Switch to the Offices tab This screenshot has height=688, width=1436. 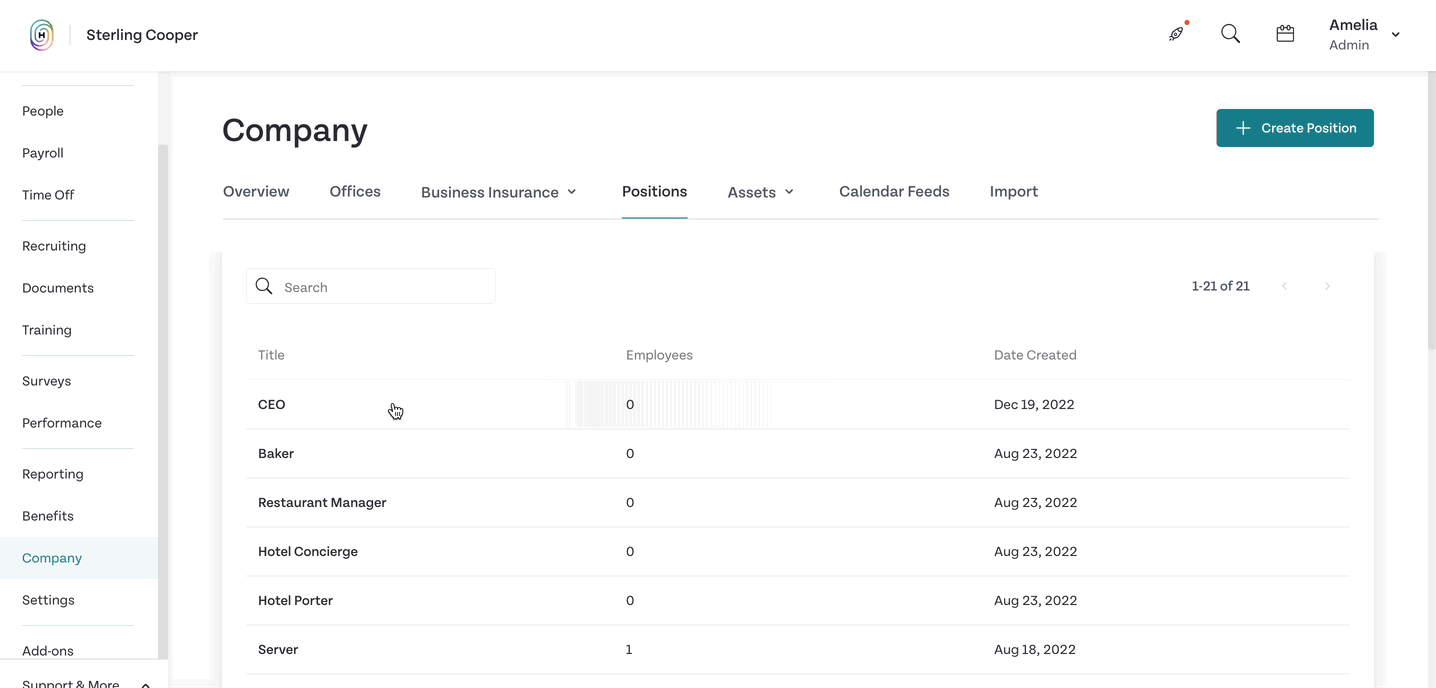355,191
